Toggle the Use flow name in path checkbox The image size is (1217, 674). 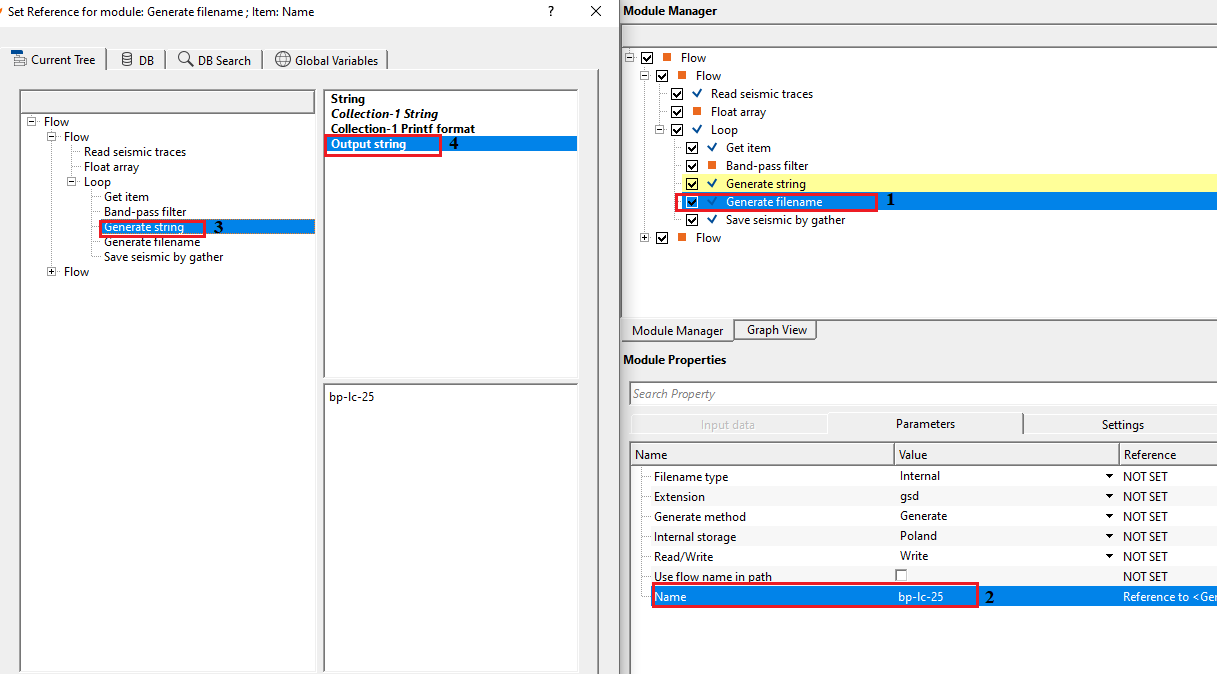(x=901, y=576)
